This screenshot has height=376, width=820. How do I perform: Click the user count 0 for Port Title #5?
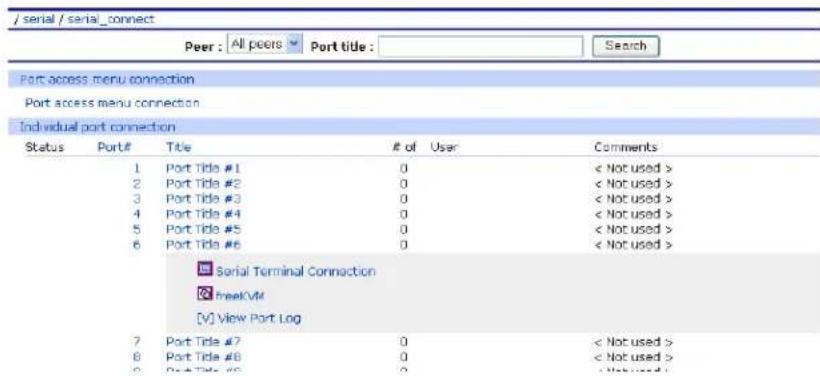point(403,229)
